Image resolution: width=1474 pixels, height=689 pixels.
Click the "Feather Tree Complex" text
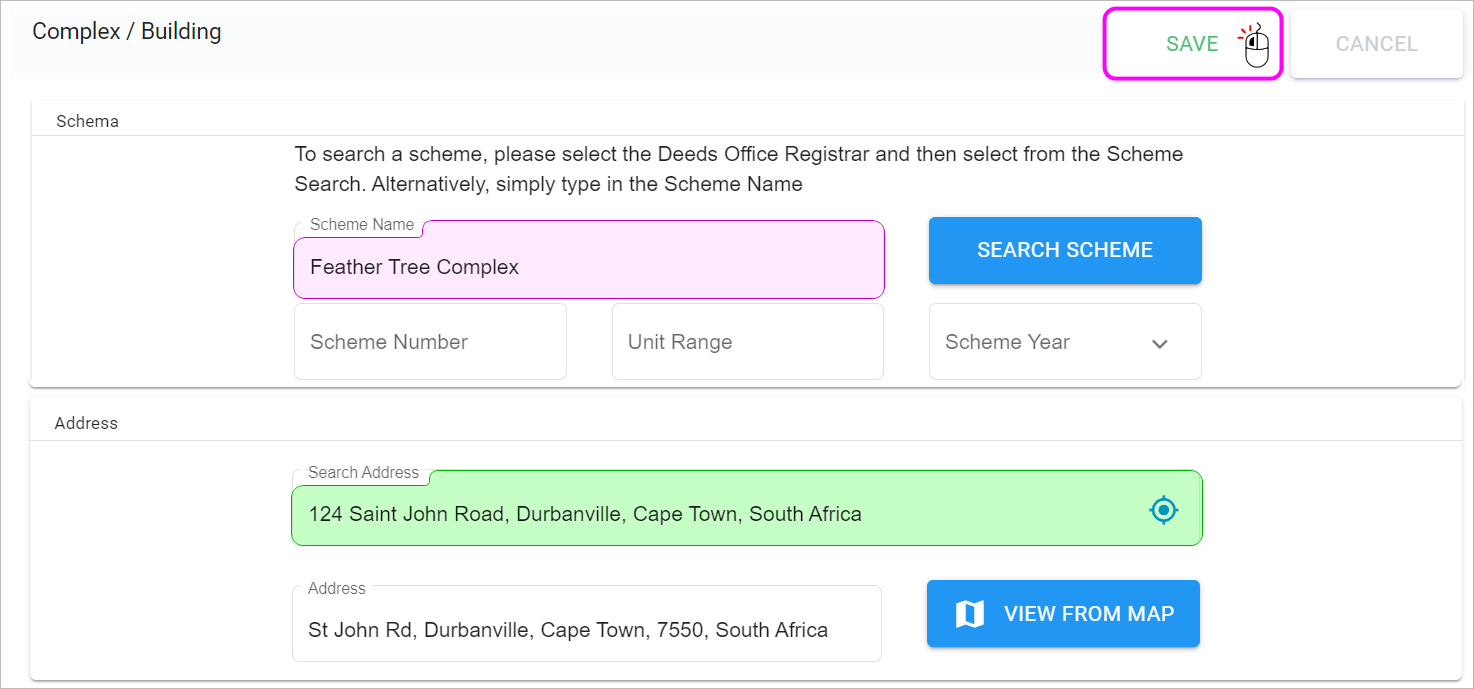click(415, 267)
